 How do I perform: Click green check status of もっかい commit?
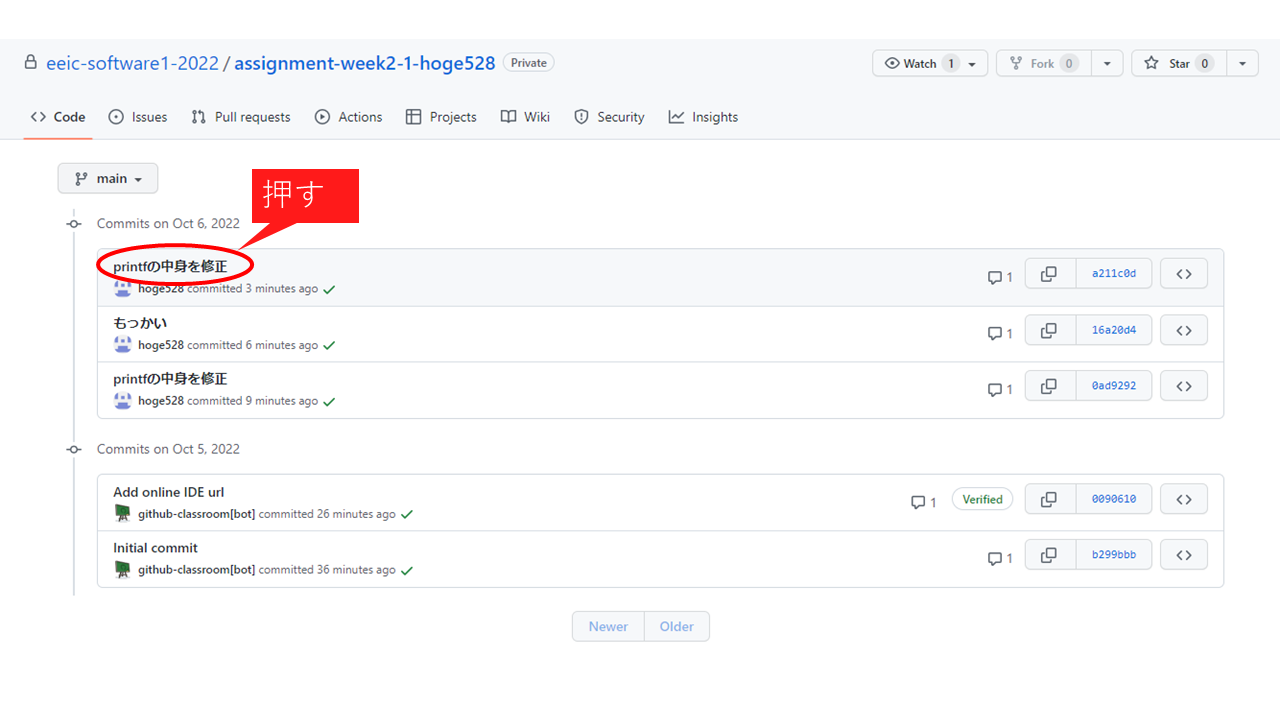click(329, 346)
